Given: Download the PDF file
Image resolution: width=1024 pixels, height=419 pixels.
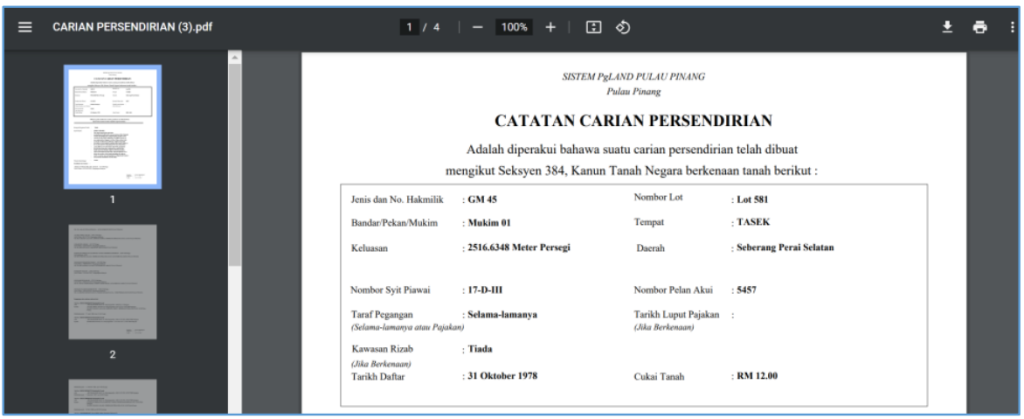Looking at the screenshot, I should pos(947,27).
